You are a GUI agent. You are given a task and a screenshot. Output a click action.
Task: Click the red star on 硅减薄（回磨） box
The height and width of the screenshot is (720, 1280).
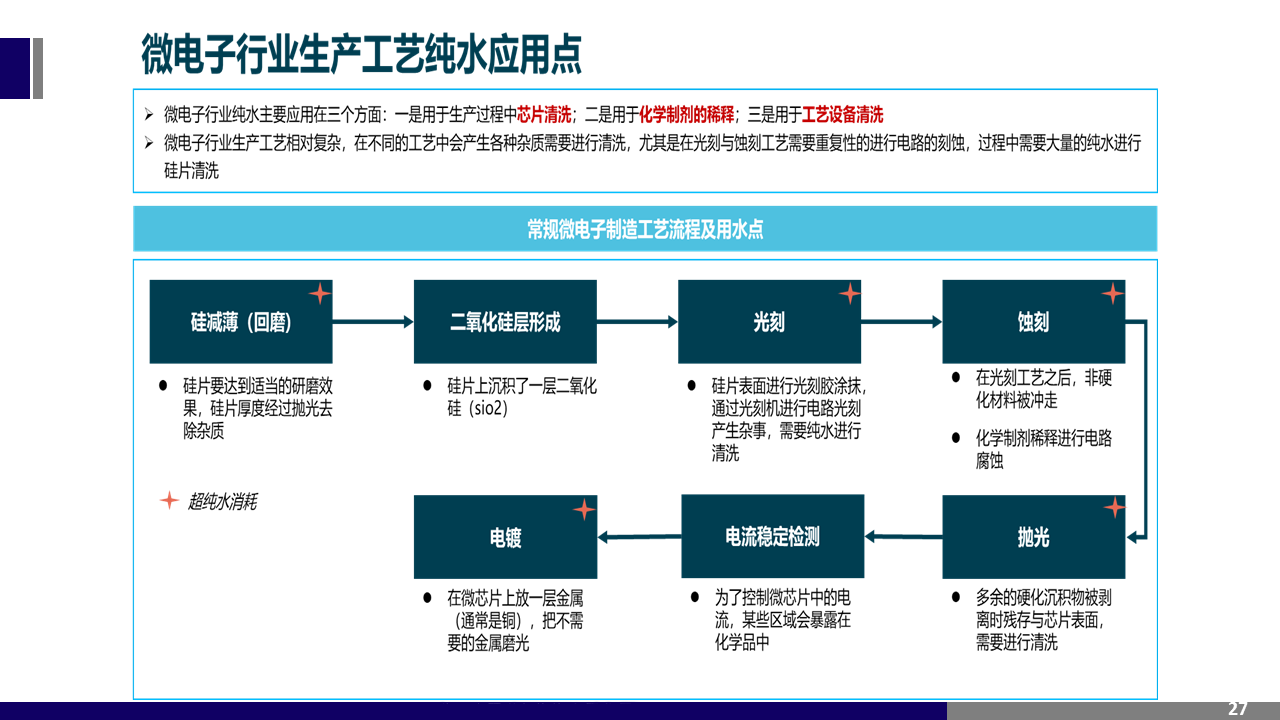tap(319, 294)
